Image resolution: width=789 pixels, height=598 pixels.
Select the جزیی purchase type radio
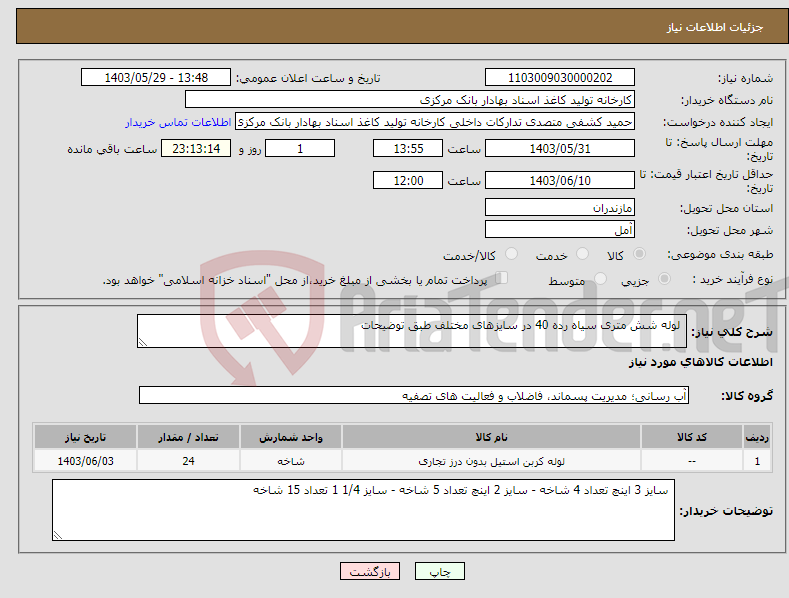point(664,278)
